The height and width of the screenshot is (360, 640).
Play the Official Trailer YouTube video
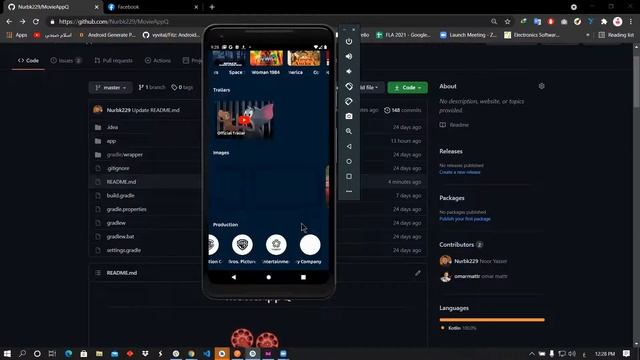(x=244, y=120)
